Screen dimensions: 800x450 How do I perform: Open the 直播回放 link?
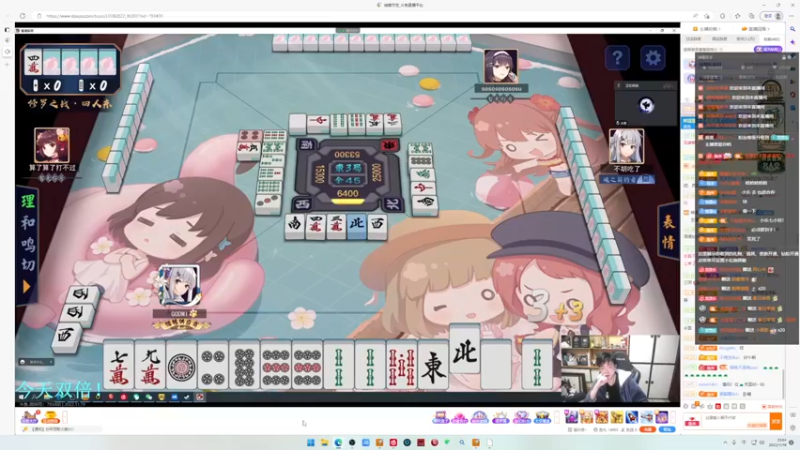[x=755, y=29]
